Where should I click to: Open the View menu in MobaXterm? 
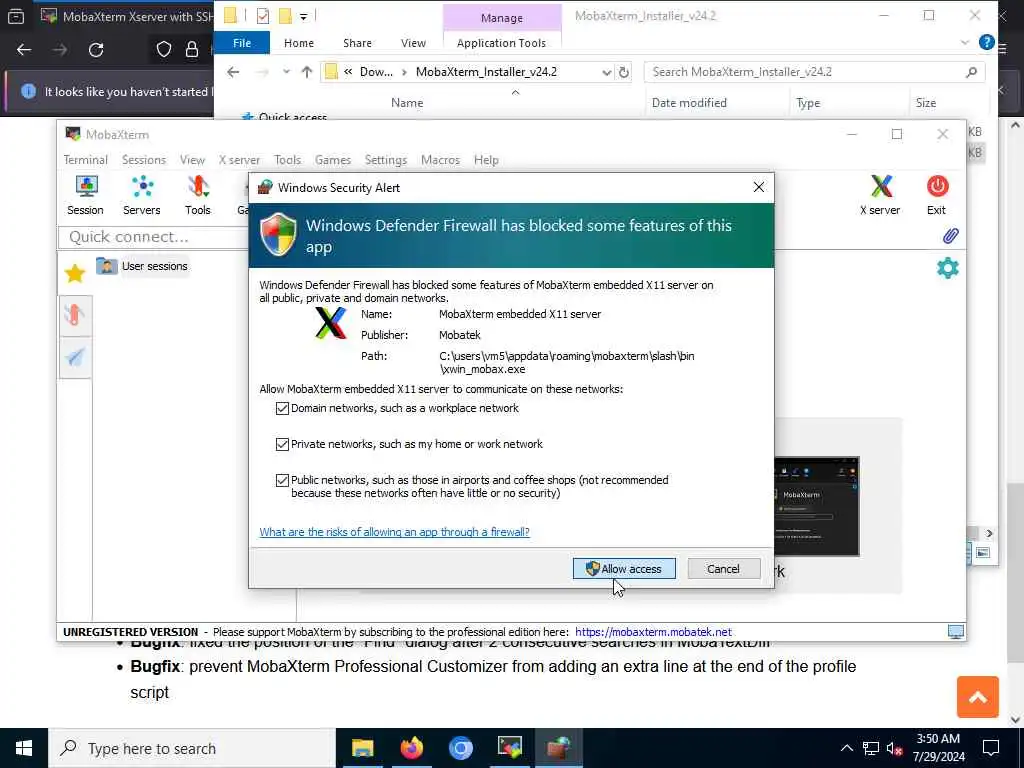(192, 160)
